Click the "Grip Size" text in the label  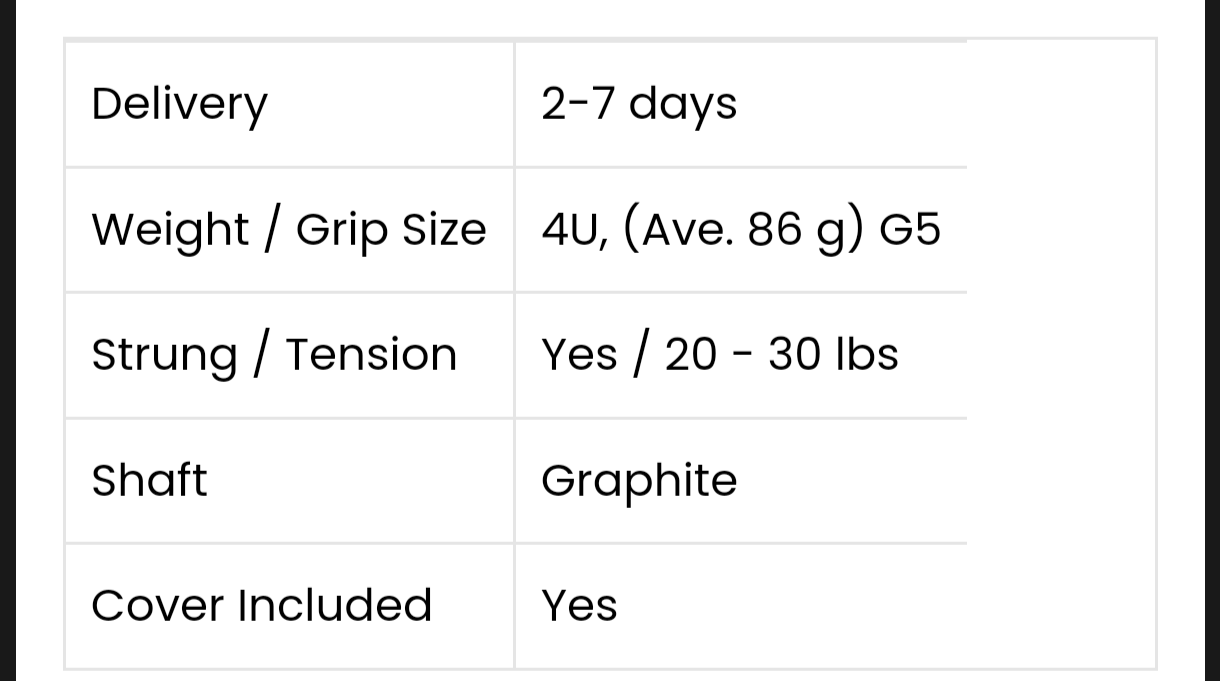click(391, 230)
